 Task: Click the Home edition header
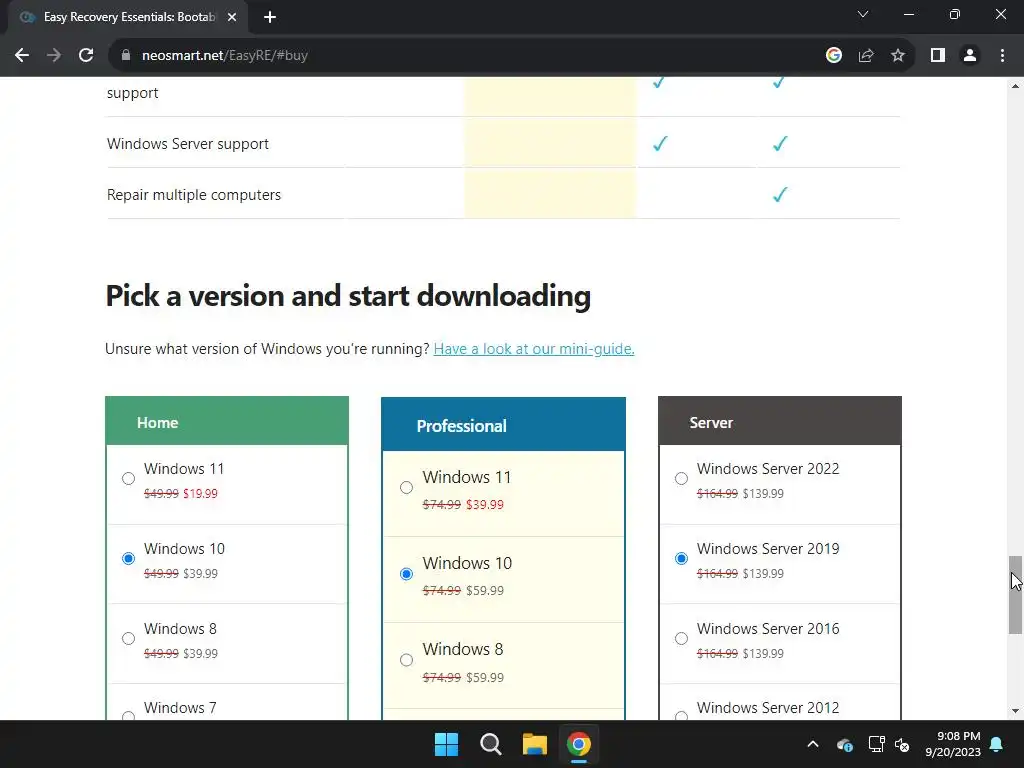coord(227,421)
